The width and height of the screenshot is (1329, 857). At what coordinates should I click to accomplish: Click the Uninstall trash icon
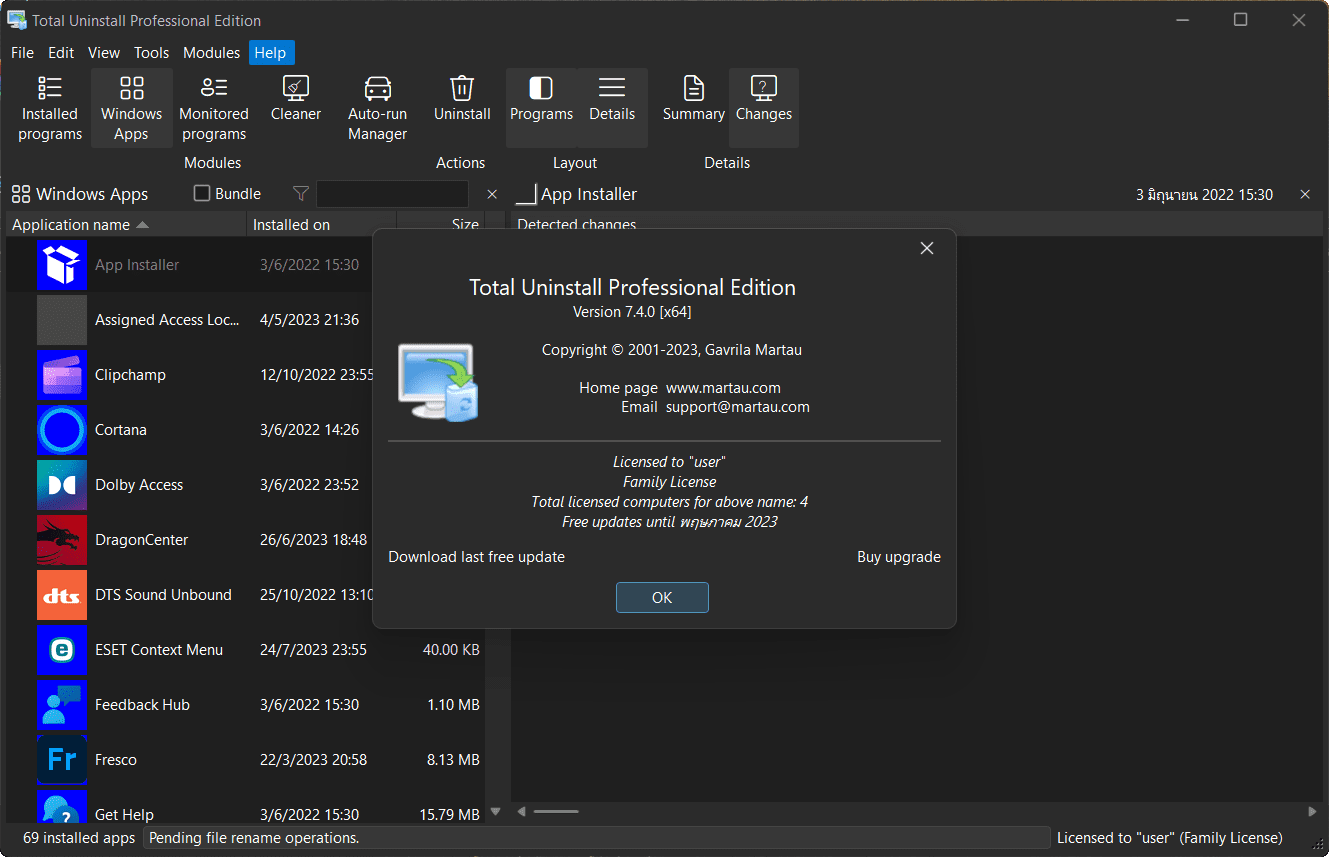point(462,88)
